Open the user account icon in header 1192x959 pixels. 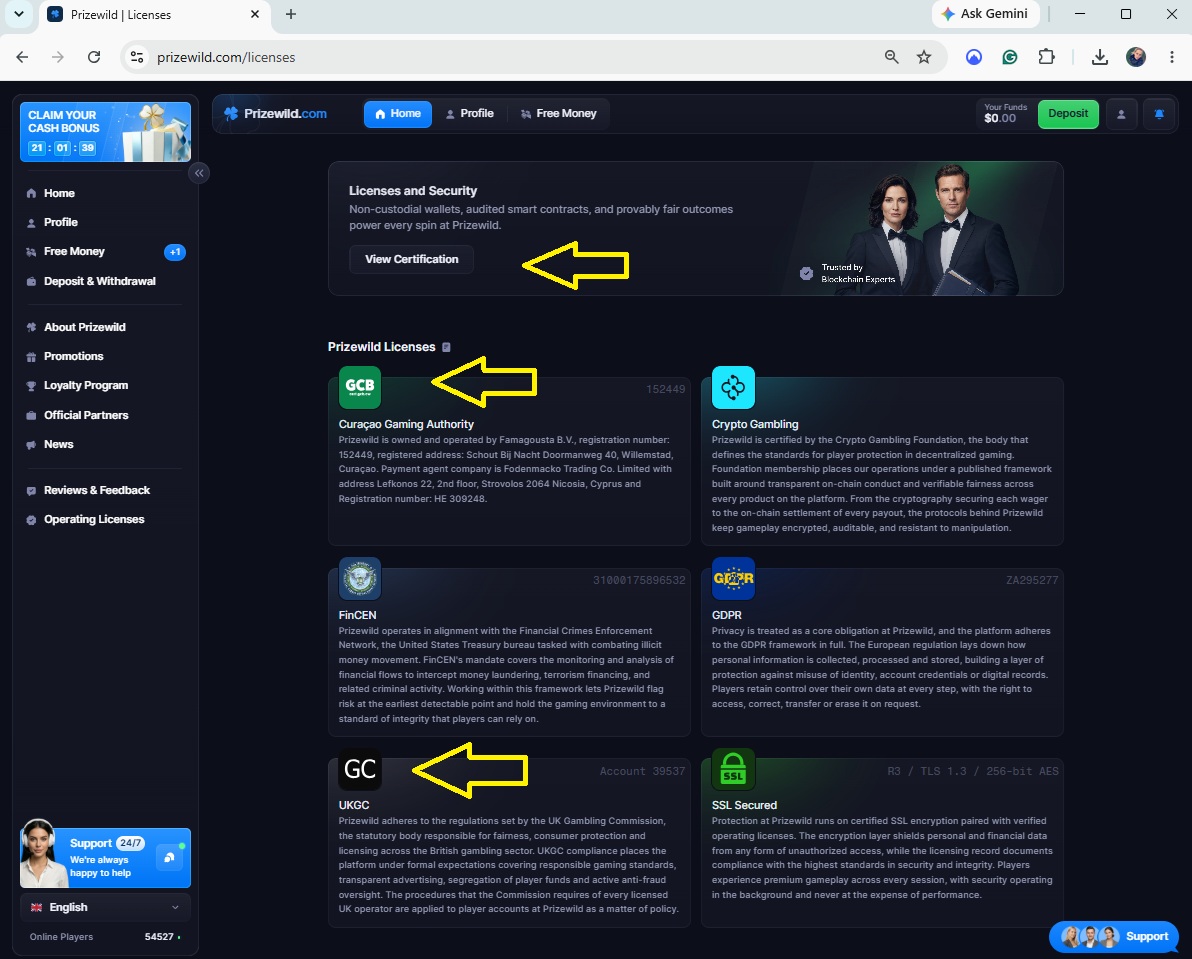(x=1121, y=114)
